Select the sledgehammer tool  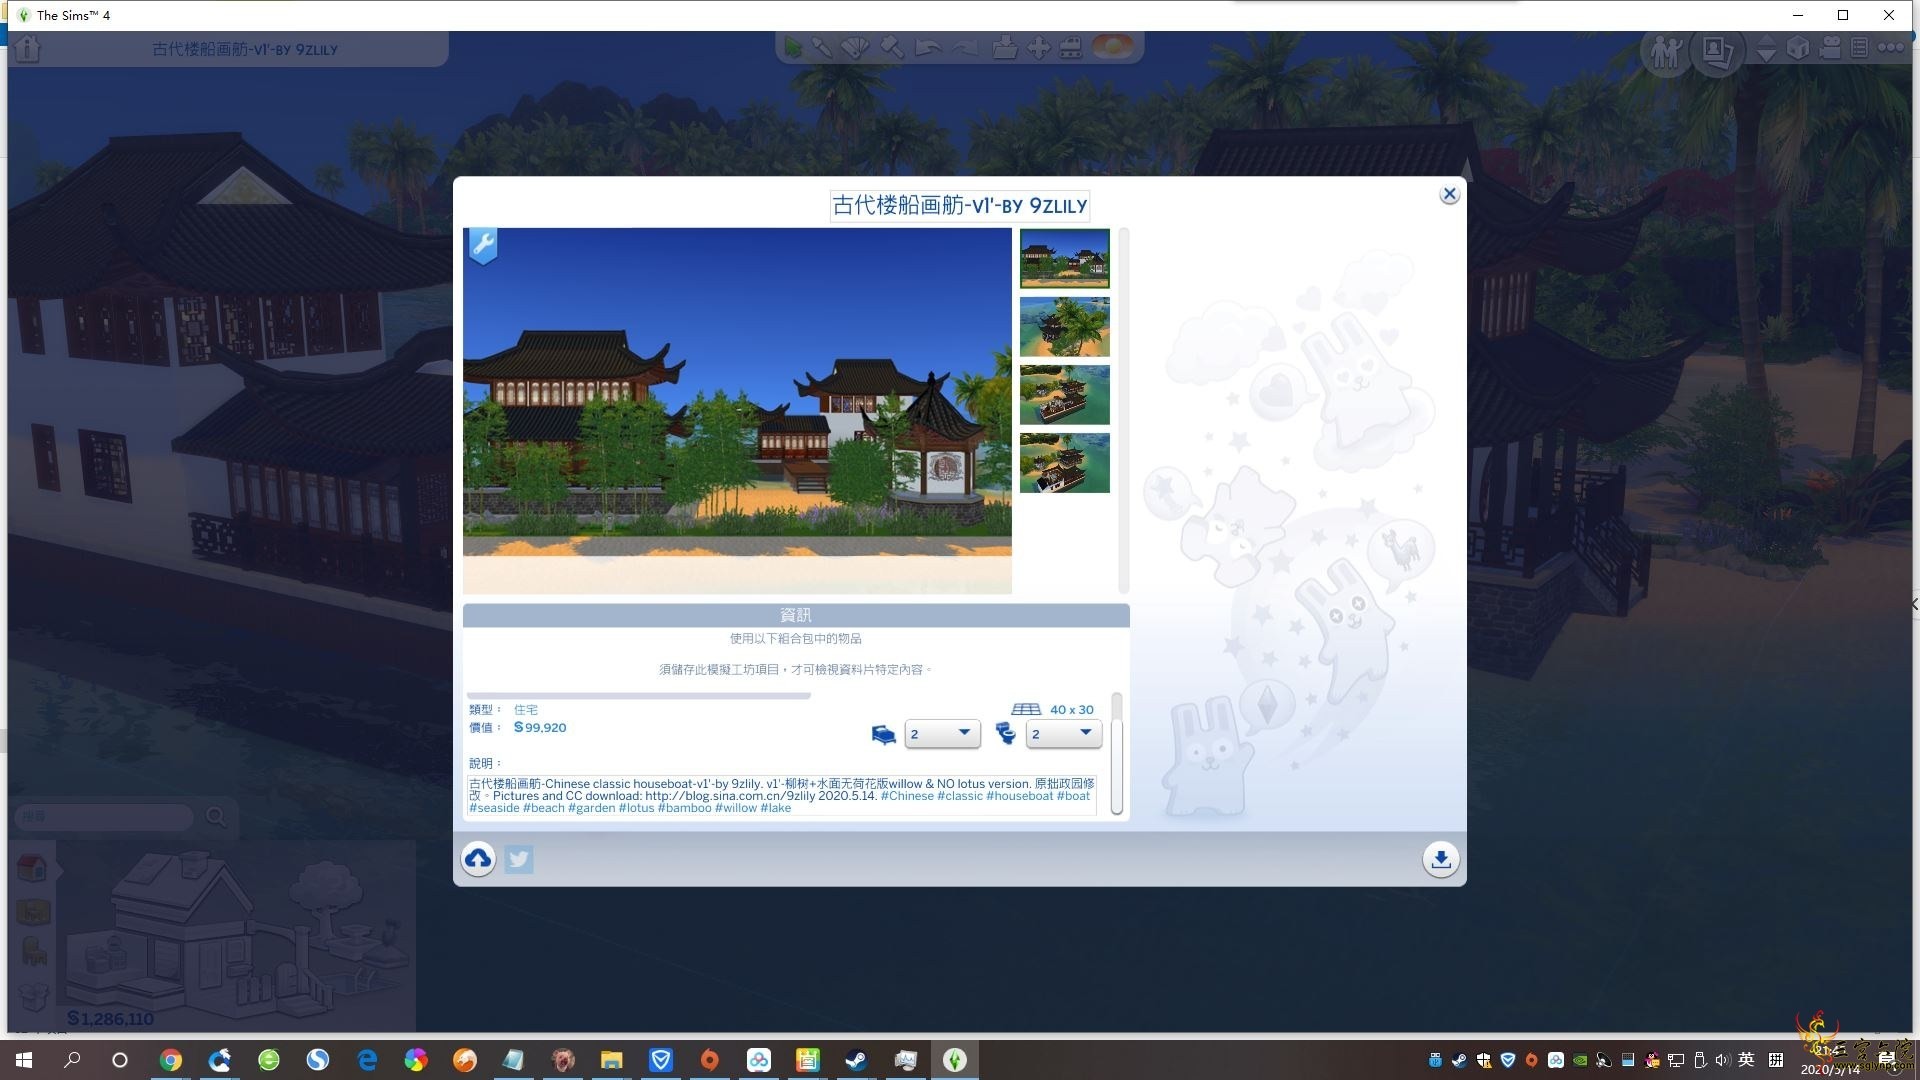tap(892, 48)
